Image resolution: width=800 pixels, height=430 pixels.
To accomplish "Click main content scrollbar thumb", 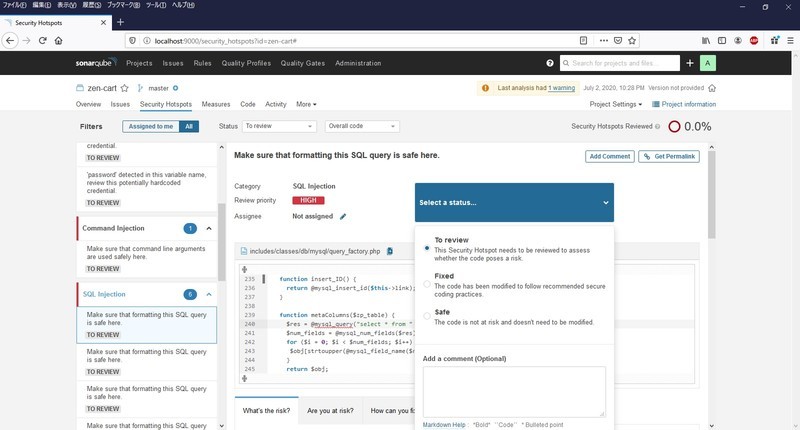I will tap(712, 195).
